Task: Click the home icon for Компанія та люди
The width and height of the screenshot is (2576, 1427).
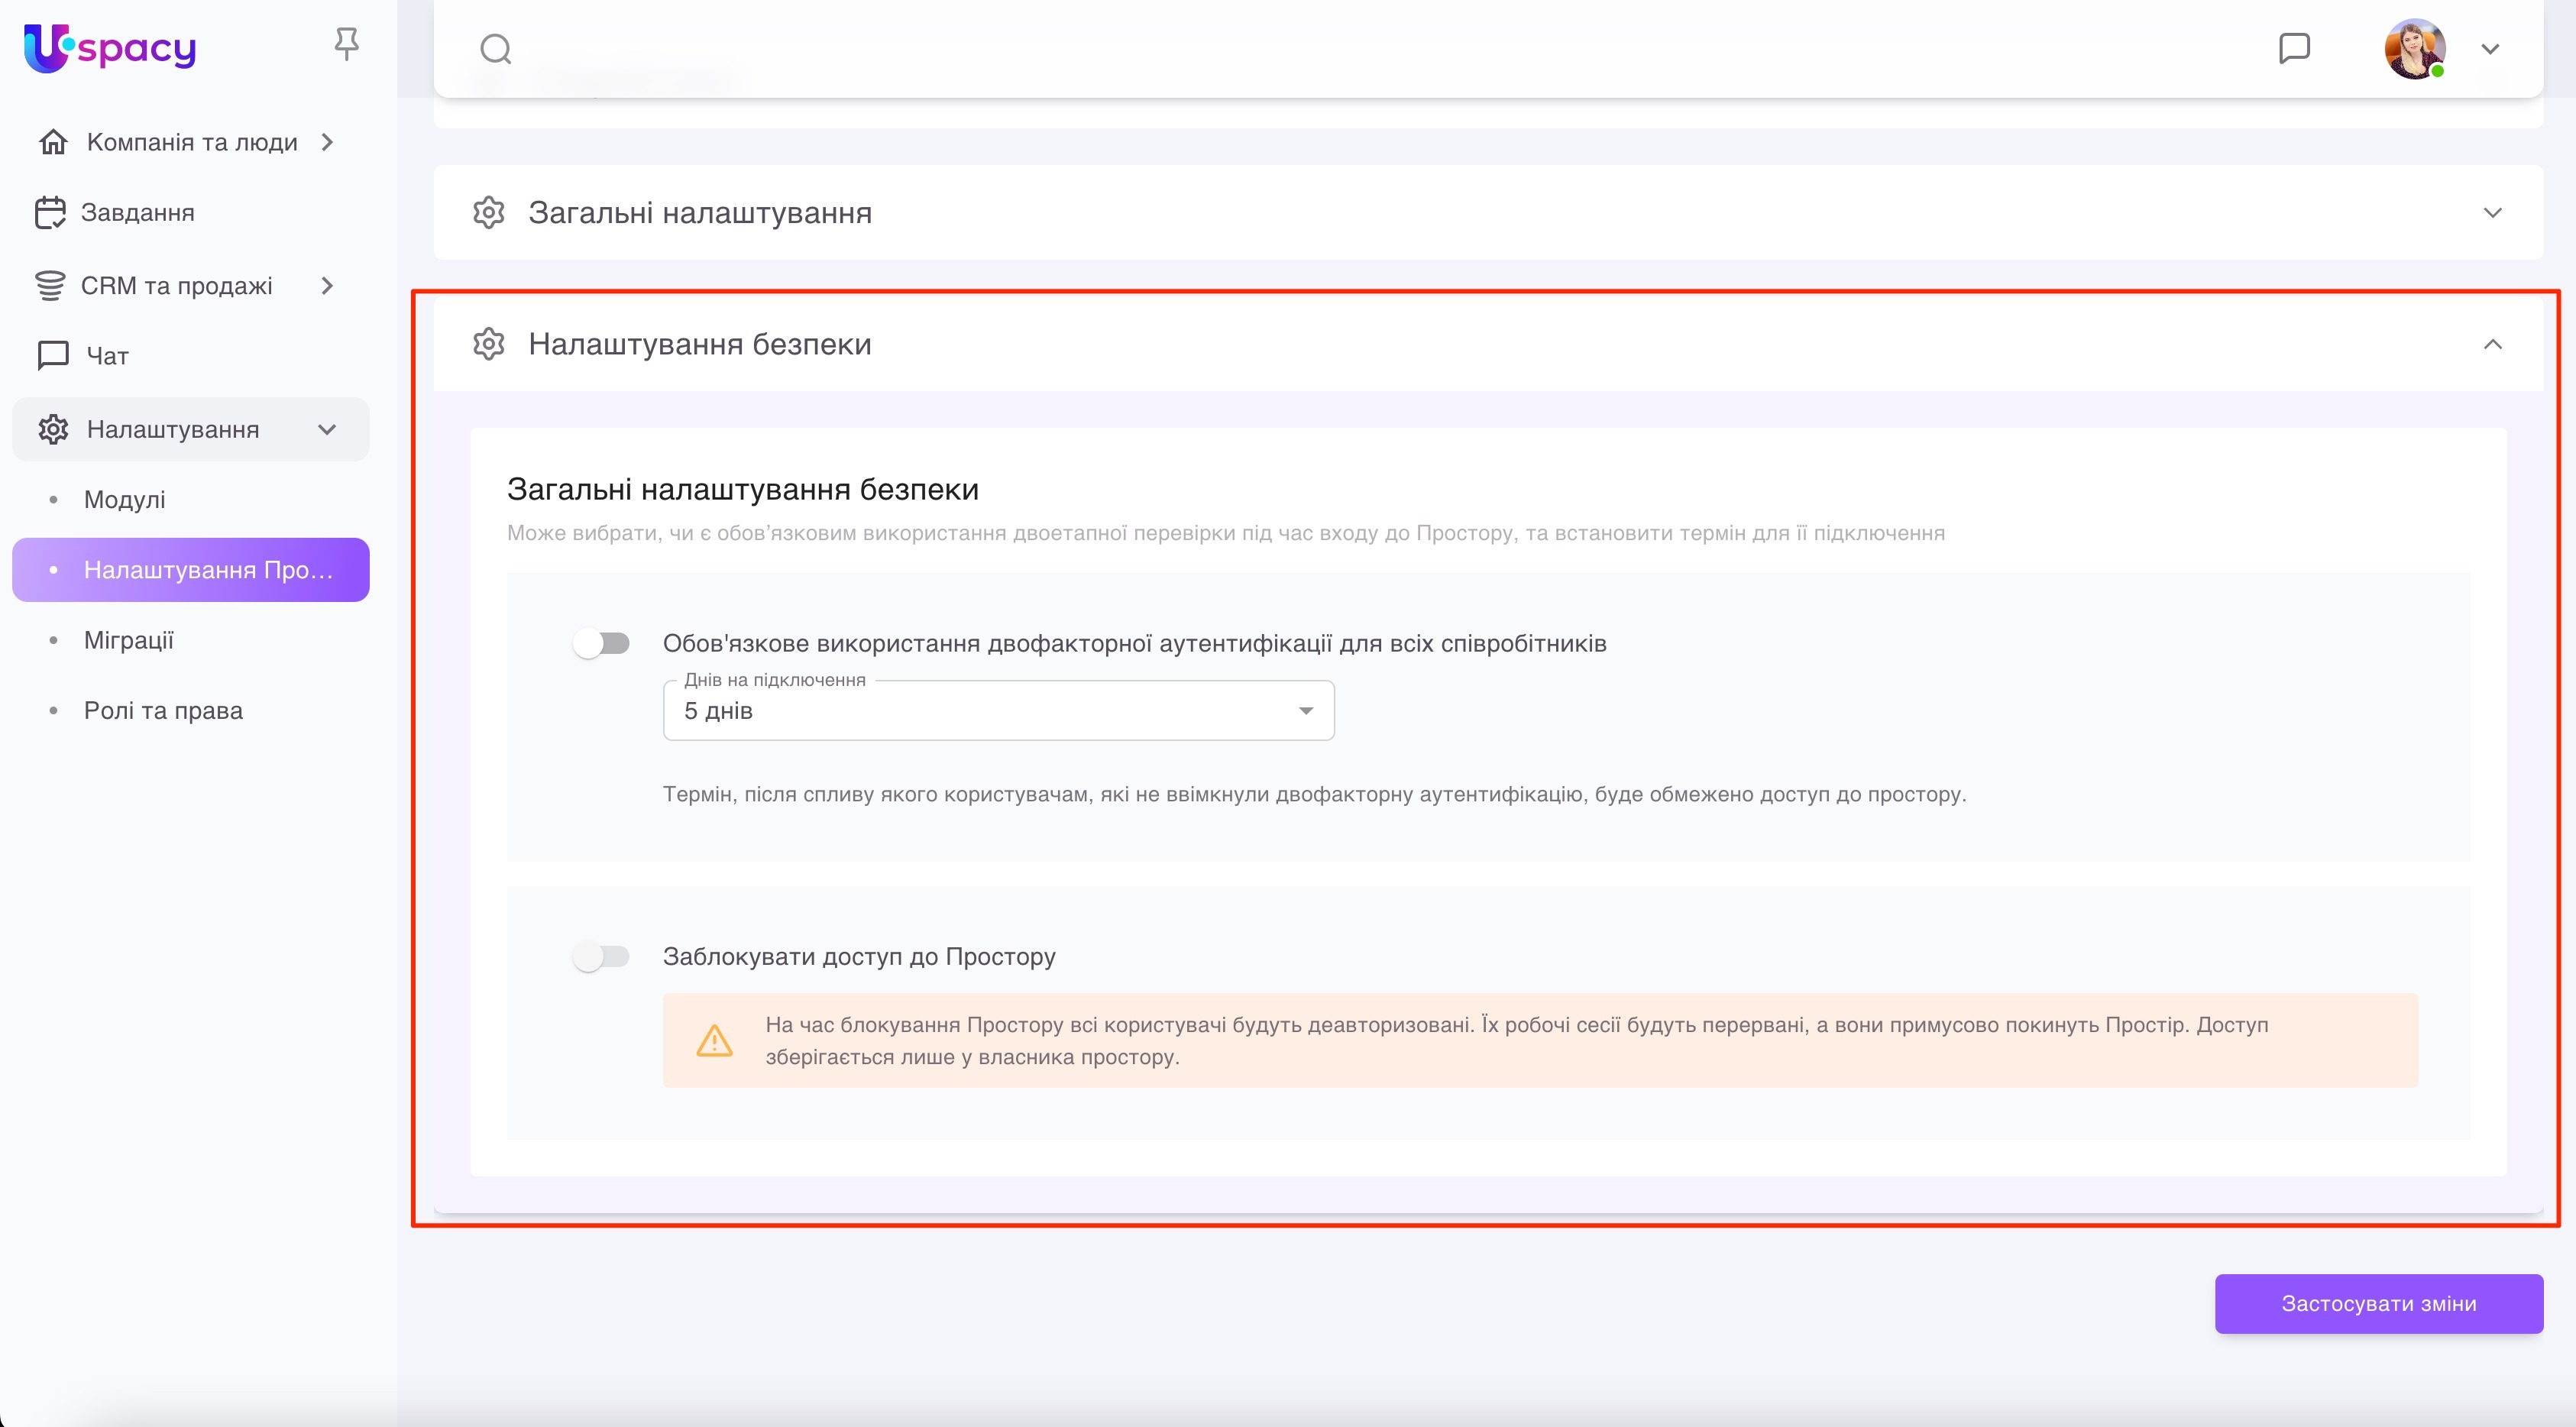Action: pyautogui.click(x=53, y=142)
